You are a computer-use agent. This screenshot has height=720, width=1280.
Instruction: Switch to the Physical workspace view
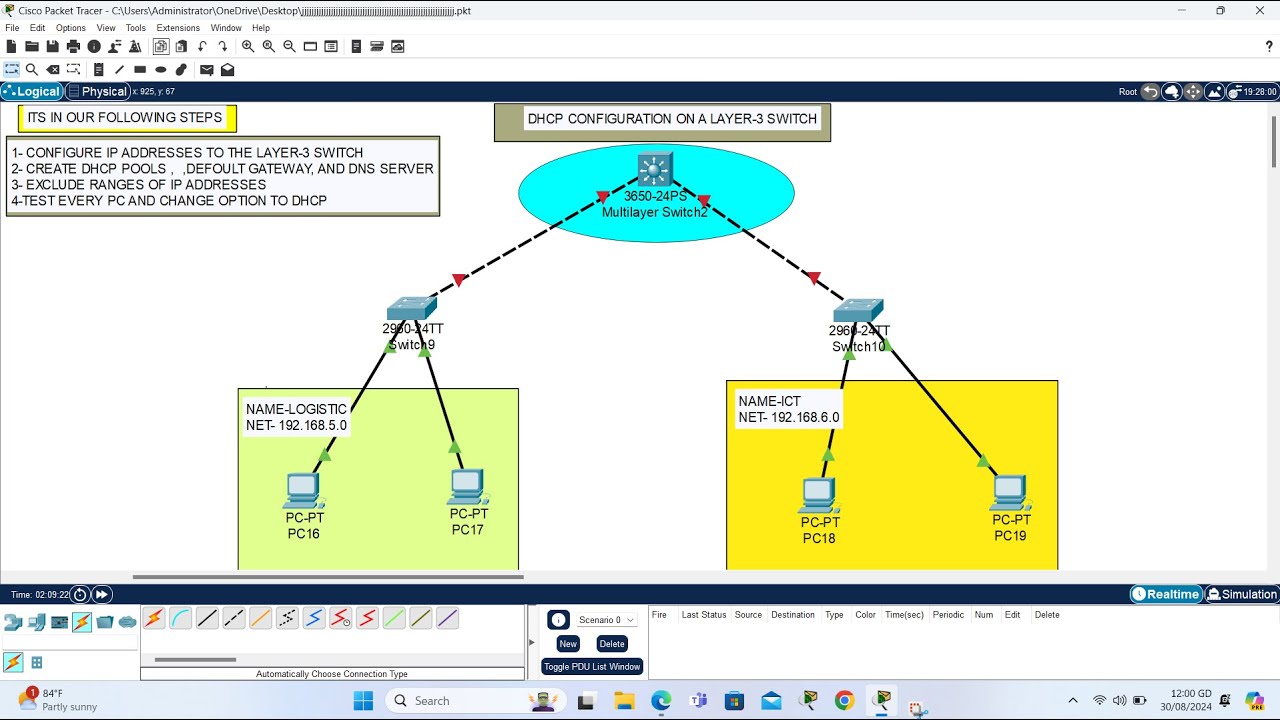coord(98,91)
